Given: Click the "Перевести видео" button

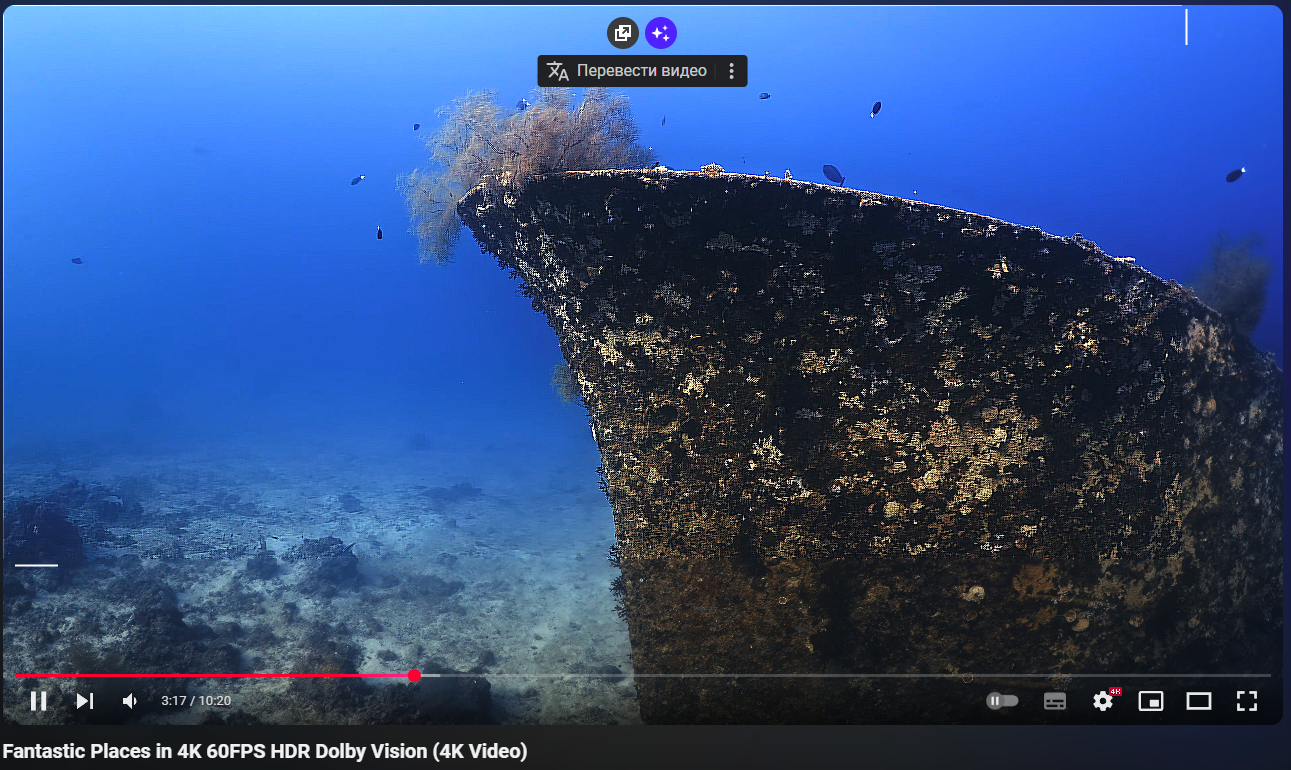Looking at the screenshot, I should pyautogui.click(x=641, y=71).
